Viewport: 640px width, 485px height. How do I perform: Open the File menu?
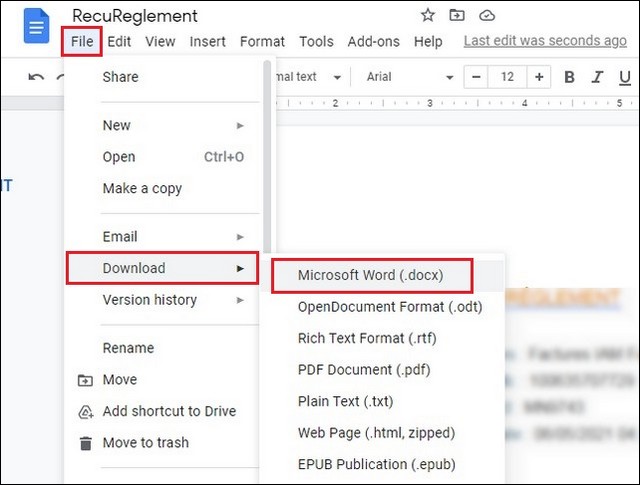coord(82,41)
